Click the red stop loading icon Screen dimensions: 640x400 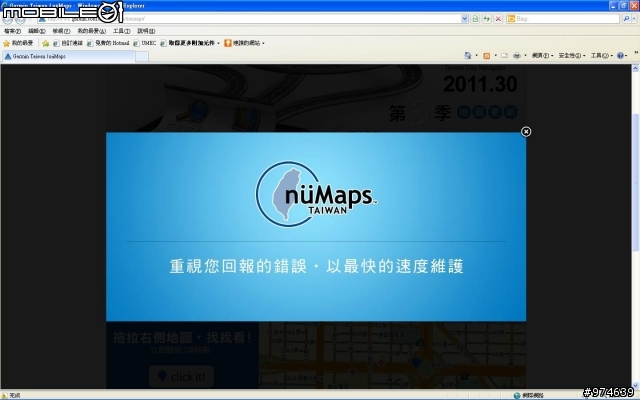498,19
